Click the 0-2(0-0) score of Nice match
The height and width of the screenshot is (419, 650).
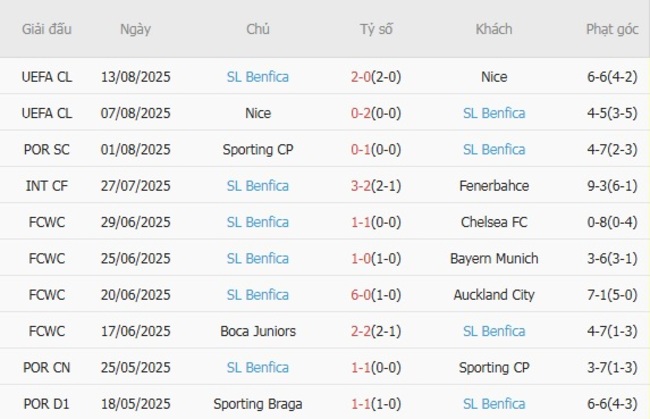376,113
